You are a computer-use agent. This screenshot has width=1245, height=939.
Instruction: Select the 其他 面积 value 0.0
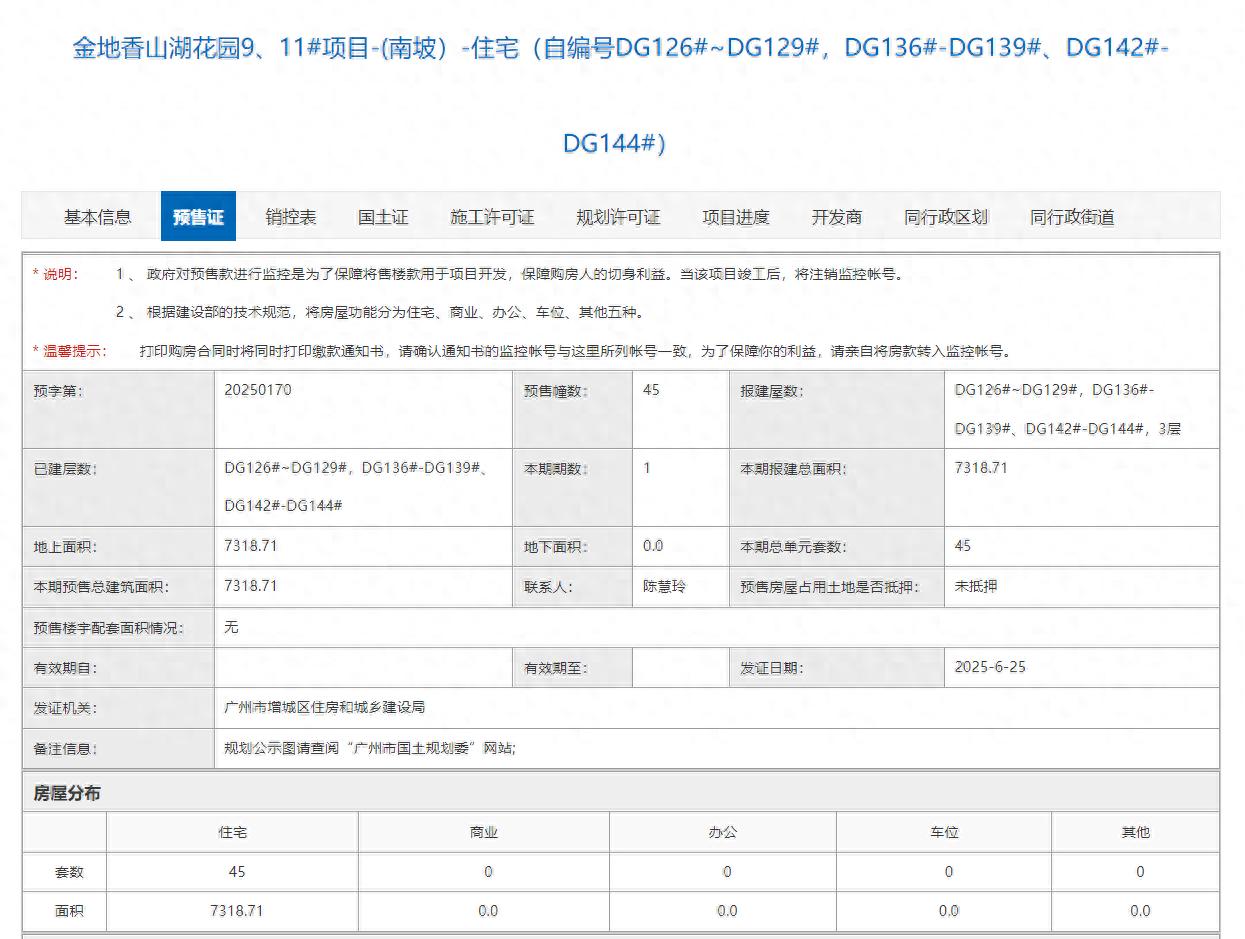(1140, 911)
